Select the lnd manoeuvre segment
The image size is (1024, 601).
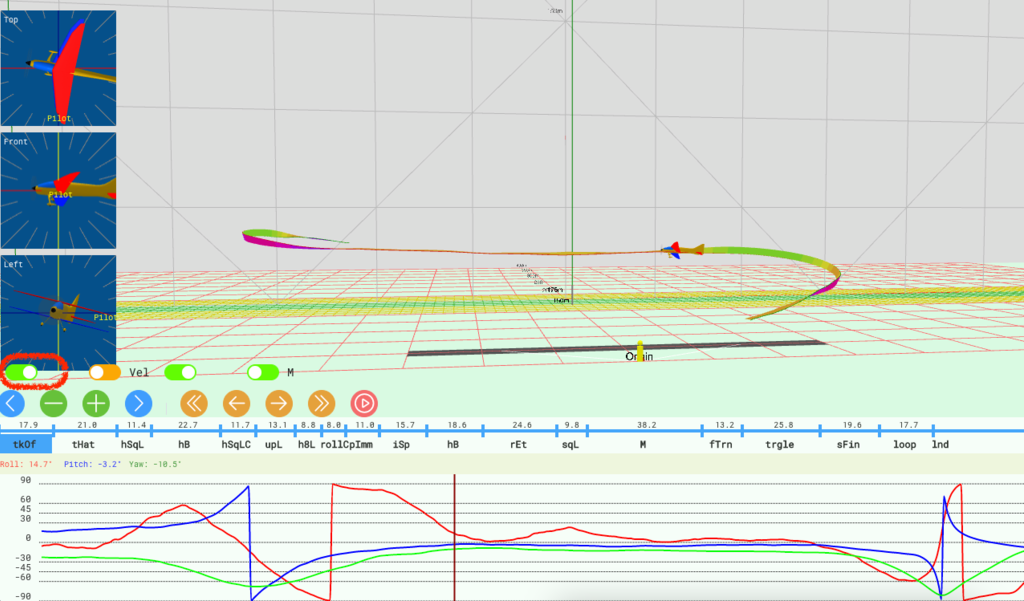[x=940, y=444]
